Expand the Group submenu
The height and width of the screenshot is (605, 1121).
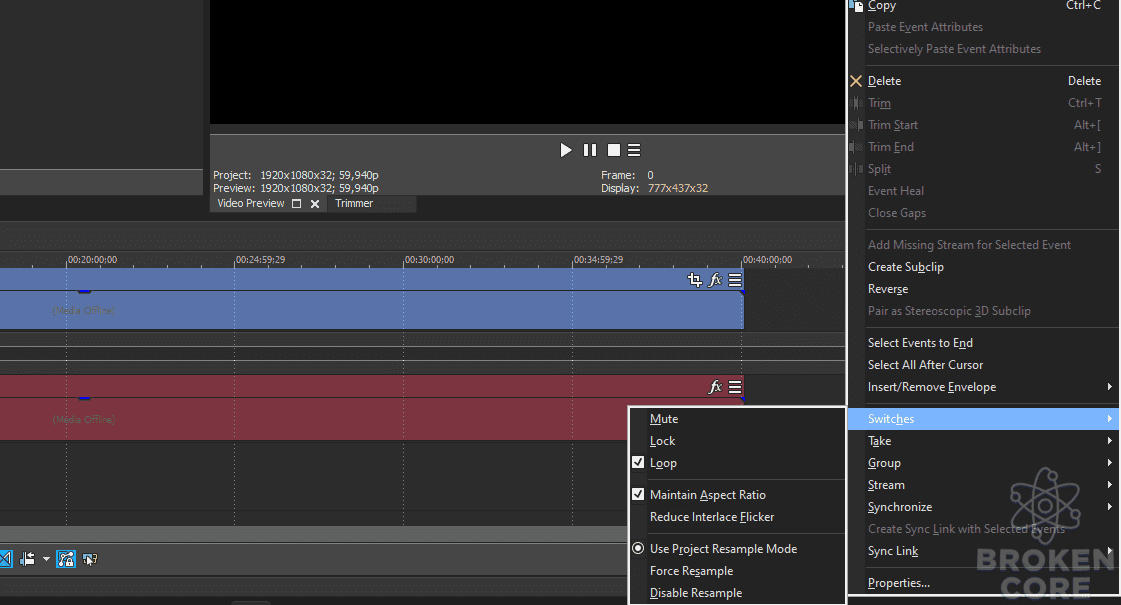click(x=983, y=463)
